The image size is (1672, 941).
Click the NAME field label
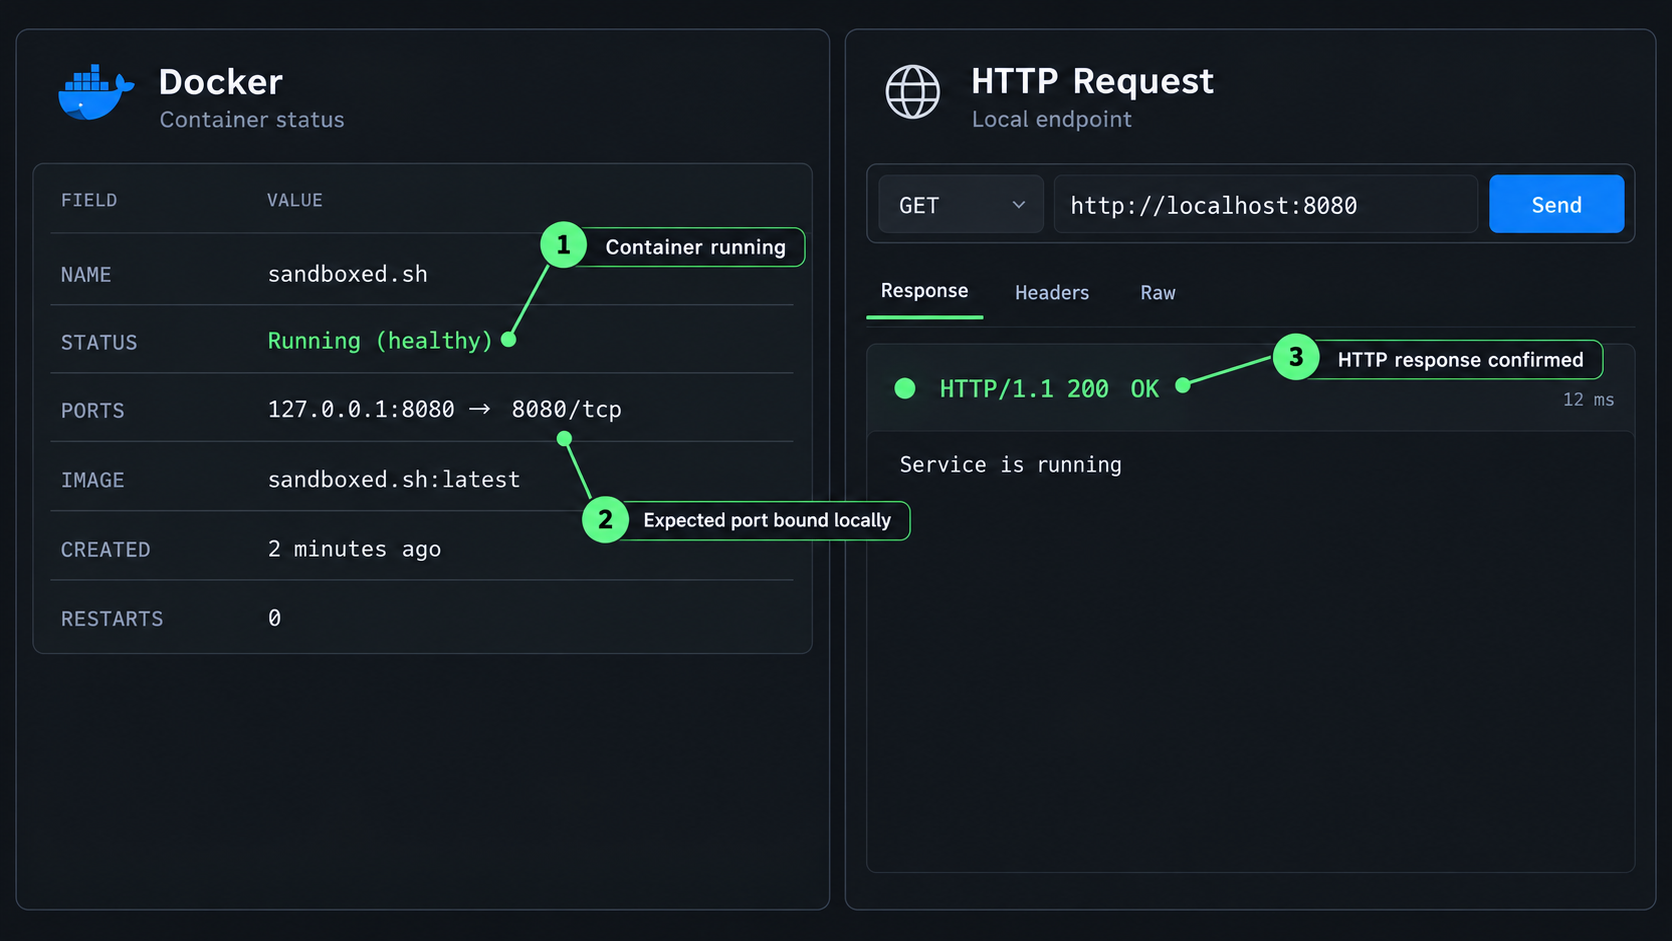86,275
